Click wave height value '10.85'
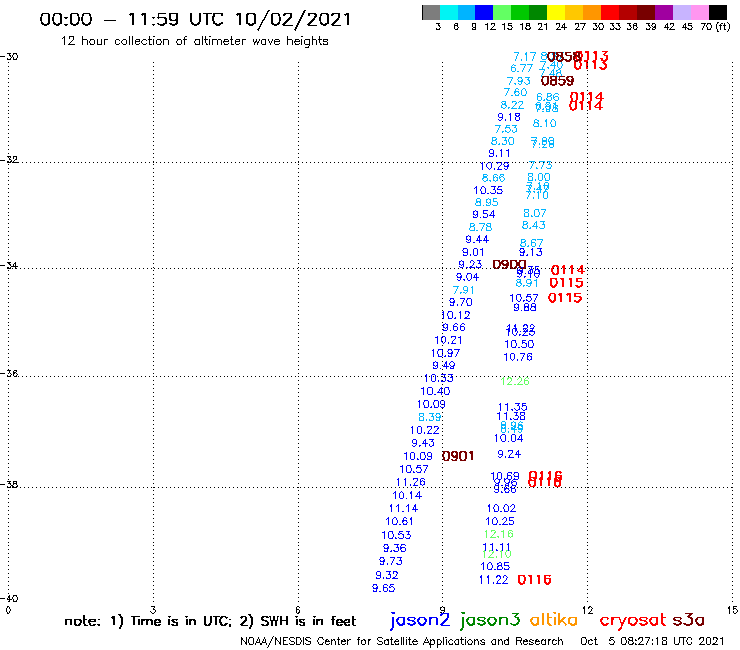The width and height of the screenshot is (740, 650). click(x=495, y=566)
